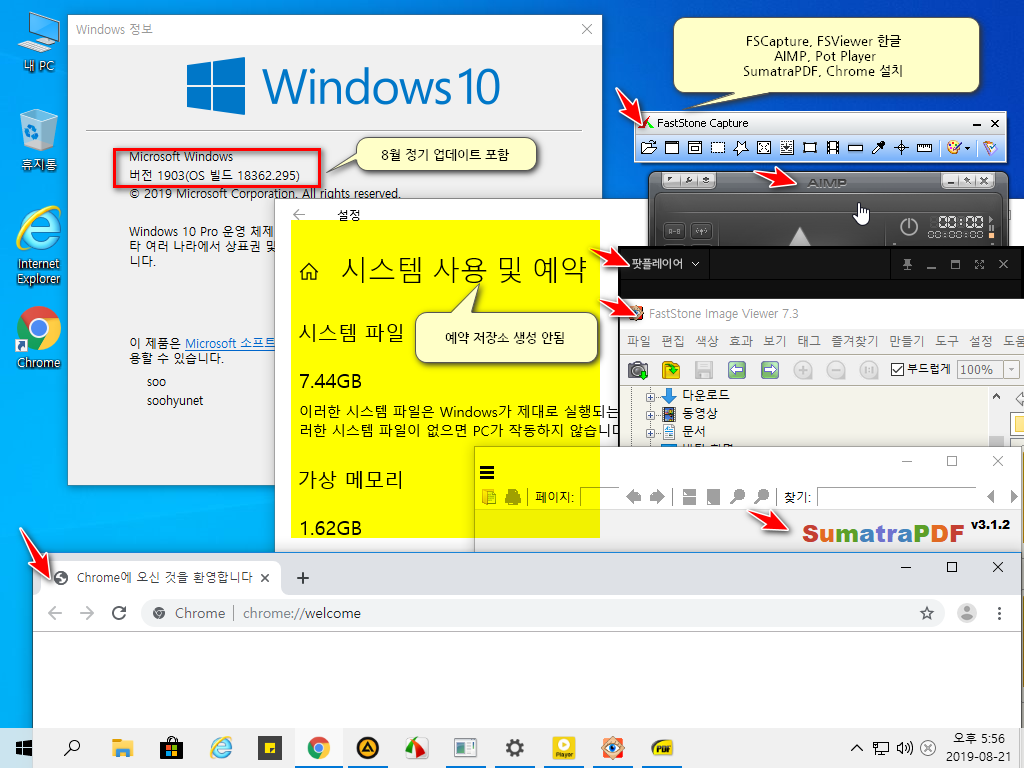
Task: Click Microsoft 소프트 license link
Action: (x=230, y=343)
